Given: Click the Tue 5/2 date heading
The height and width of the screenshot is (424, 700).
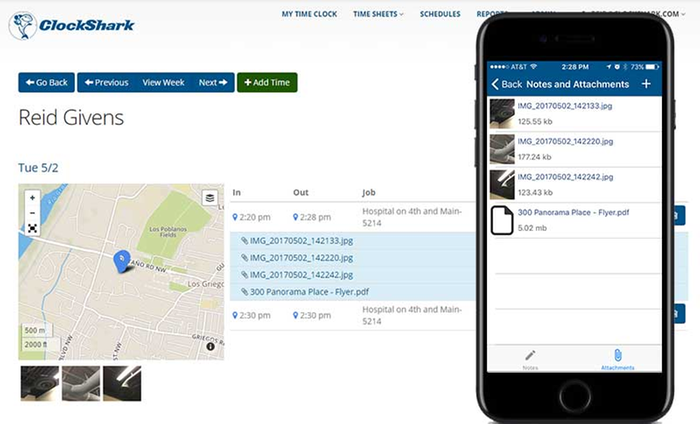Looking at the screenshot, I should click(x=38, y=168).
